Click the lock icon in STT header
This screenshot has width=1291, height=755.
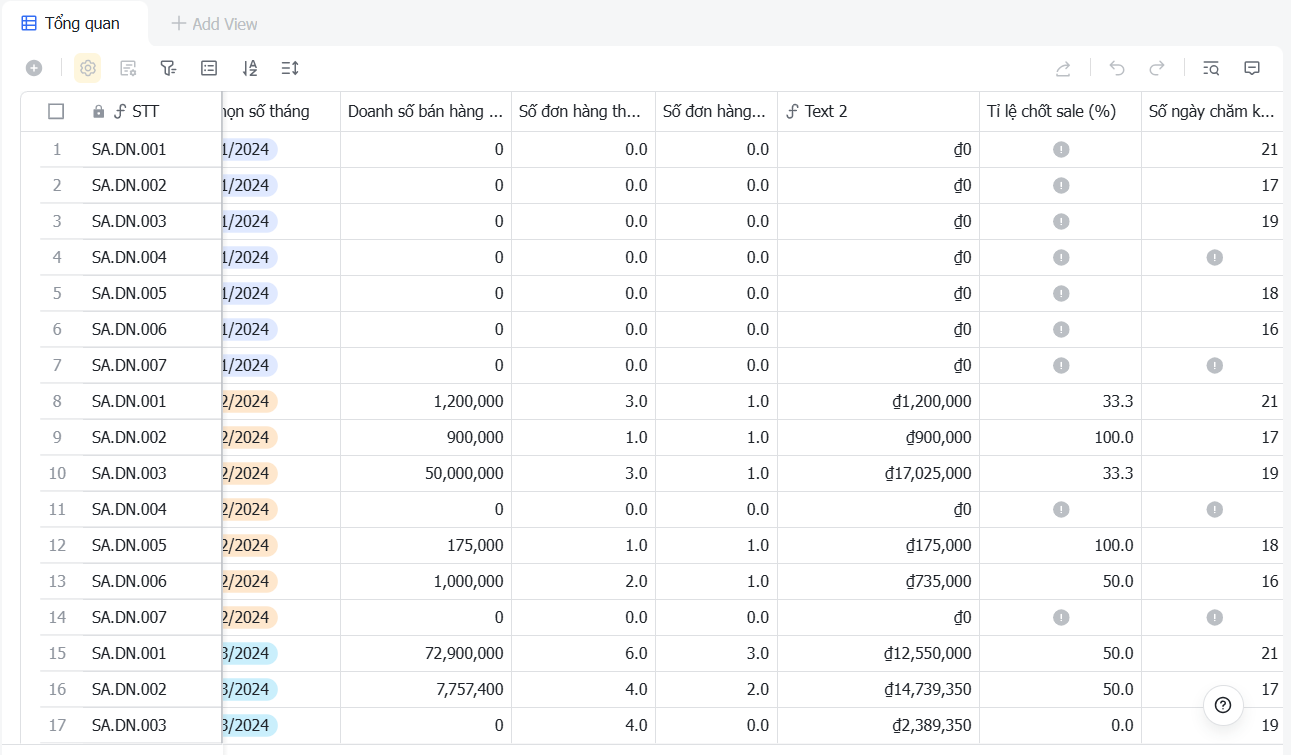point(98,111)
